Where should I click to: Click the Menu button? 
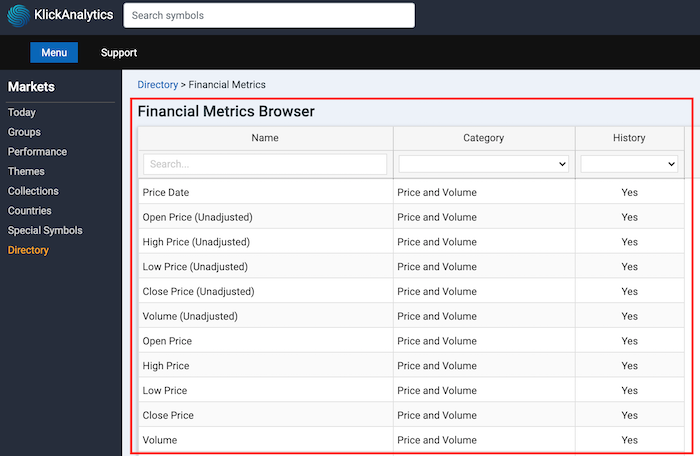54,53
